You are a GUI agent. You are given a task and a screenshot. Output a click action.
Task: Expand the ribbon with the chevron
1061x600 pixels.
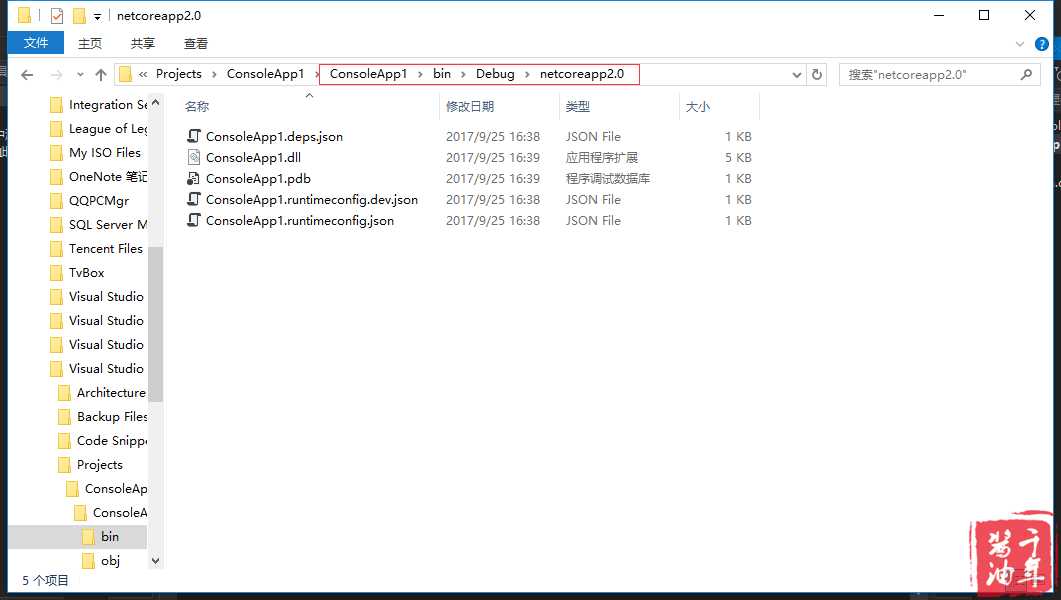(1020, 44)
